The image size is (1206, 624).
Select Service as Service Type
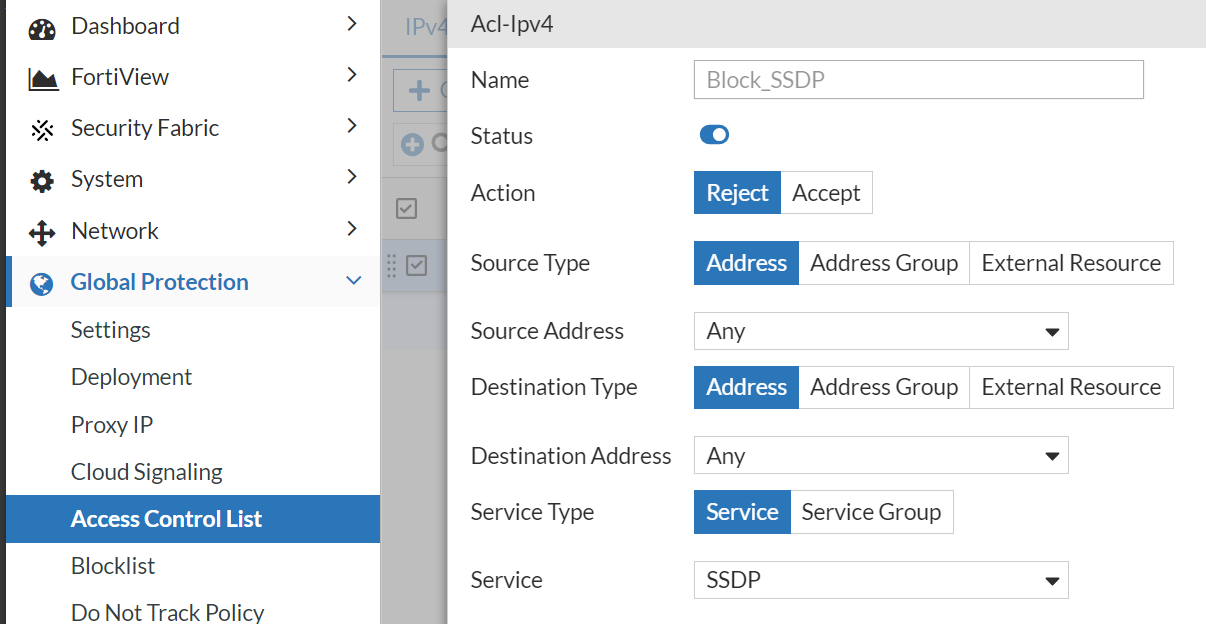(x=742, y=512)
